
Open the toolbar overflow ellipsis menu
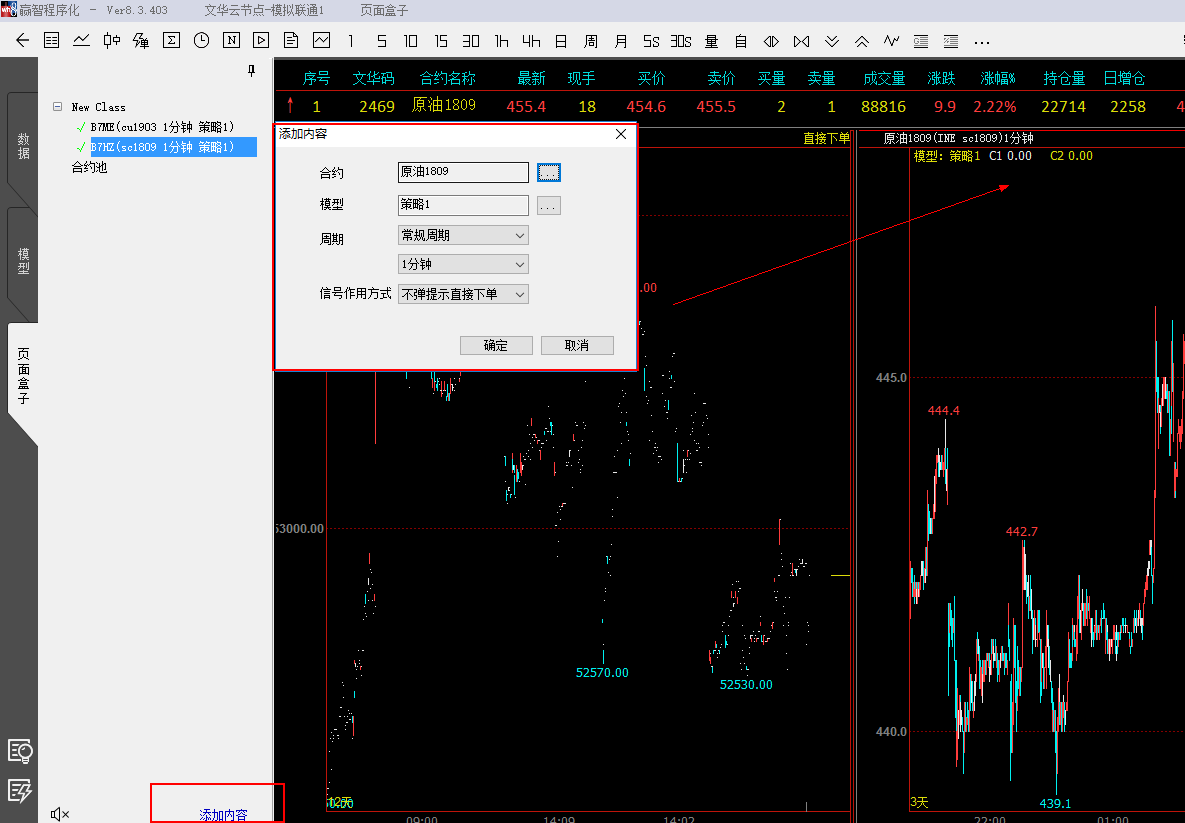tap(981, 41)
